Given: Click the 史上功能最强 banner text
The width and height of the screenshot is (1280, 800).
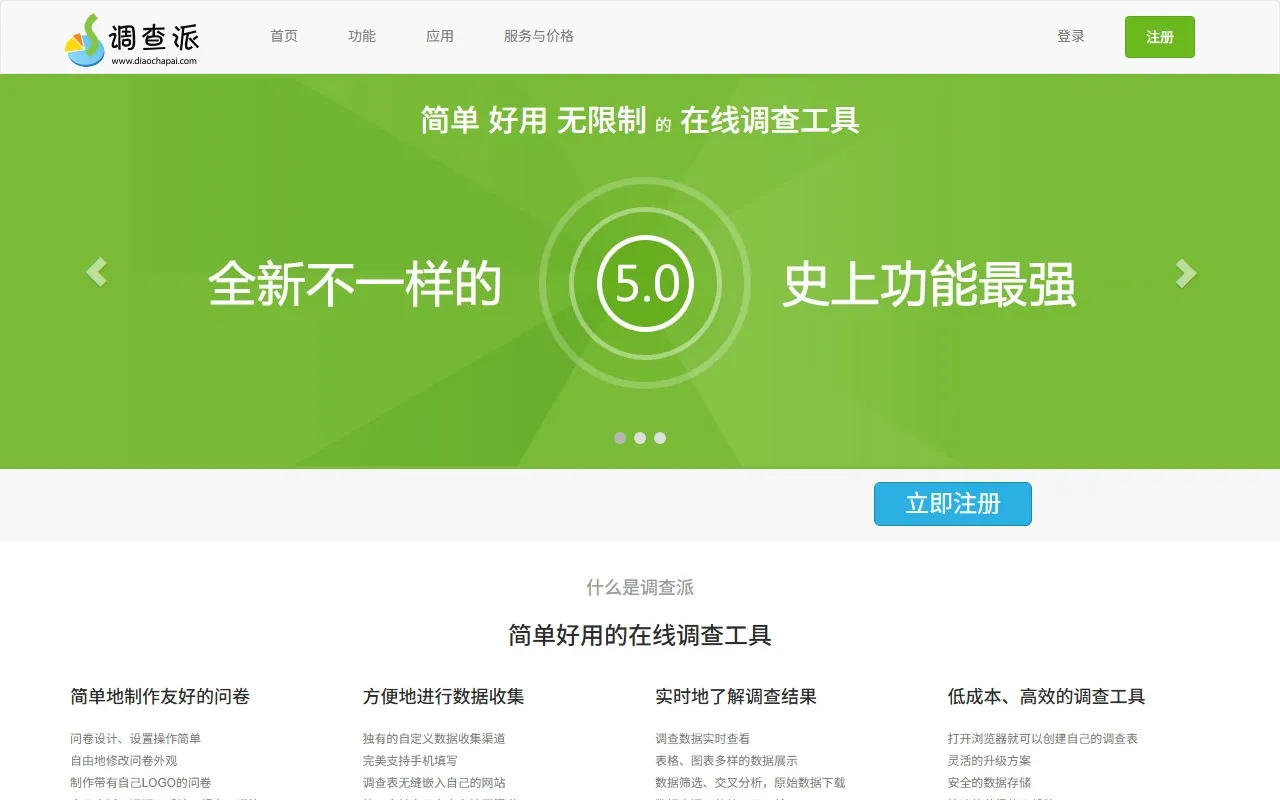Looking at the screenshot, I should click(928, 285).
